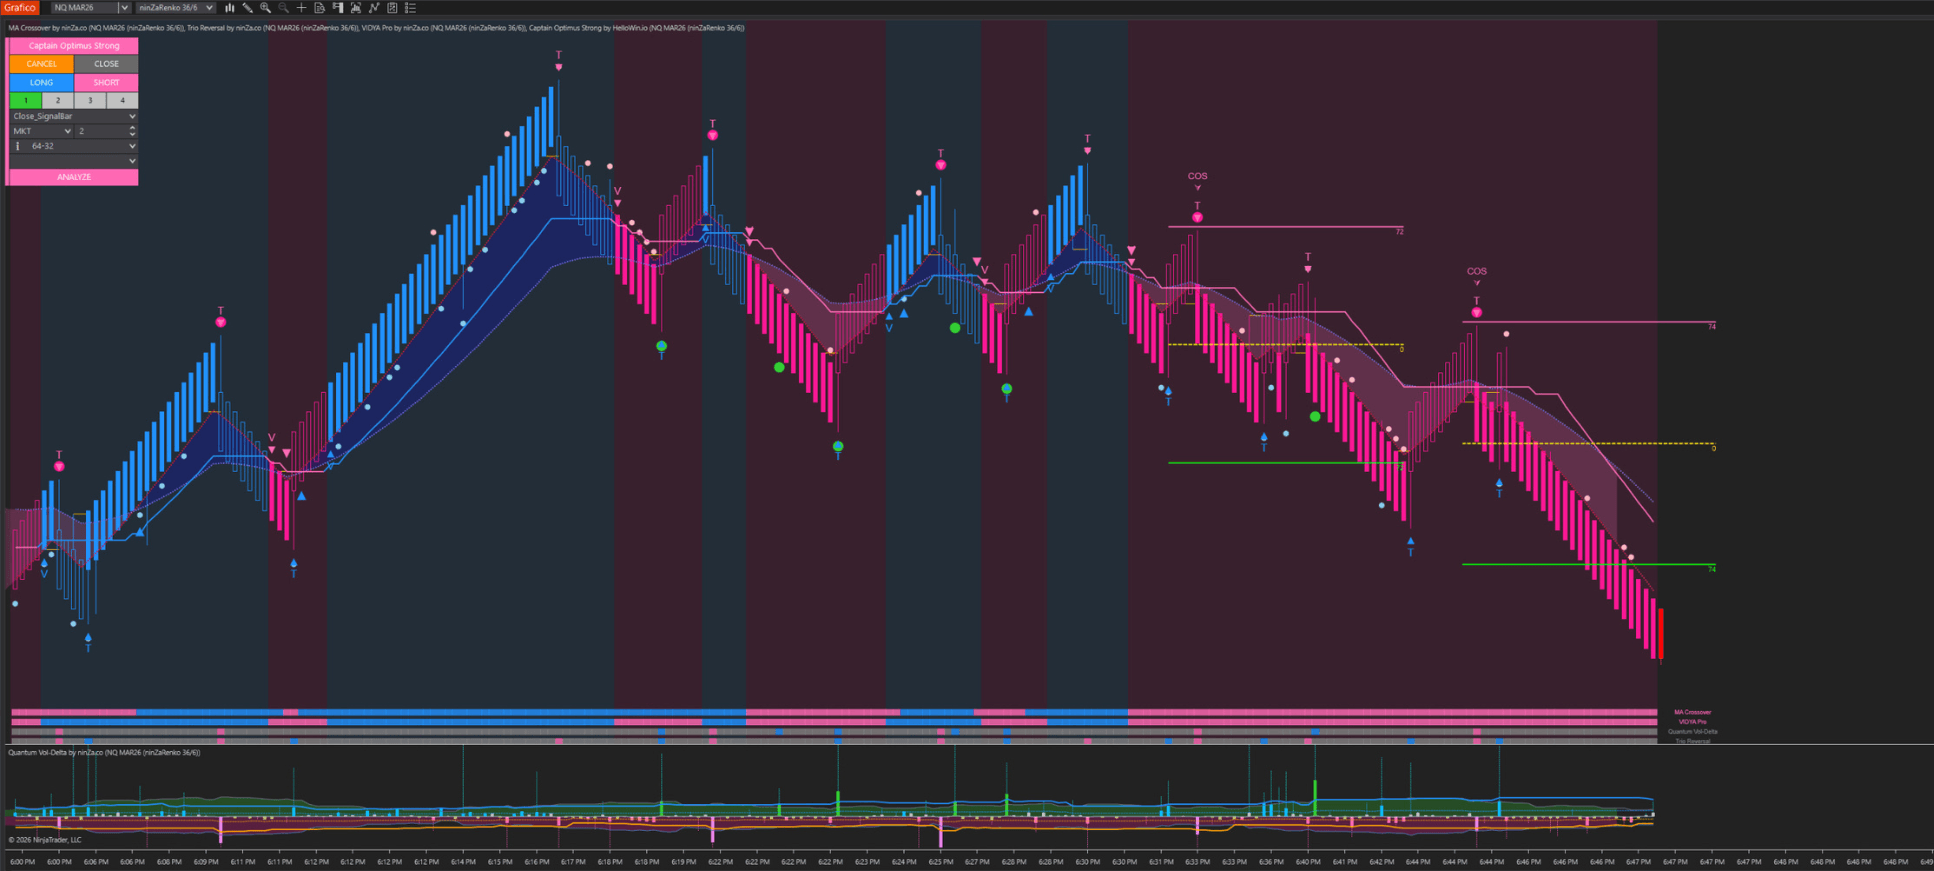The height and width of the screenshot is (871, 1934).
Task: Click the Quantum Vol-Delta legend label
Action: pos(1692,732)
